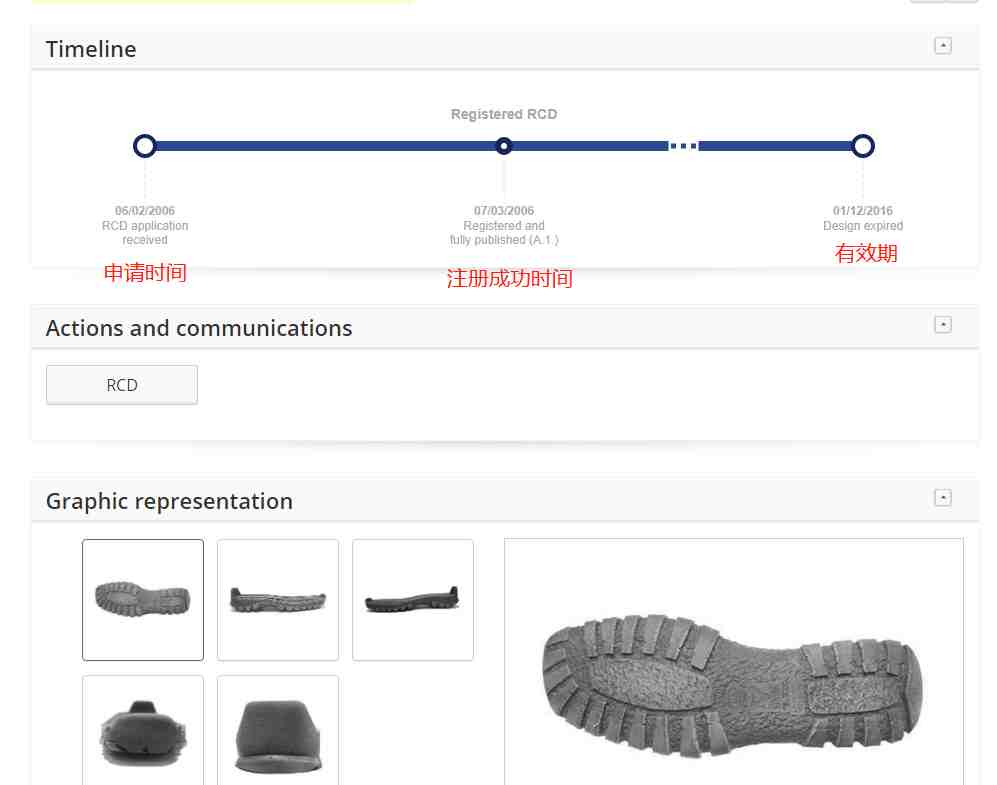Screen dimensions: 997x785
Task: Open the sole side view thumbnail with grey tread
Action: [x=278, y=600]
